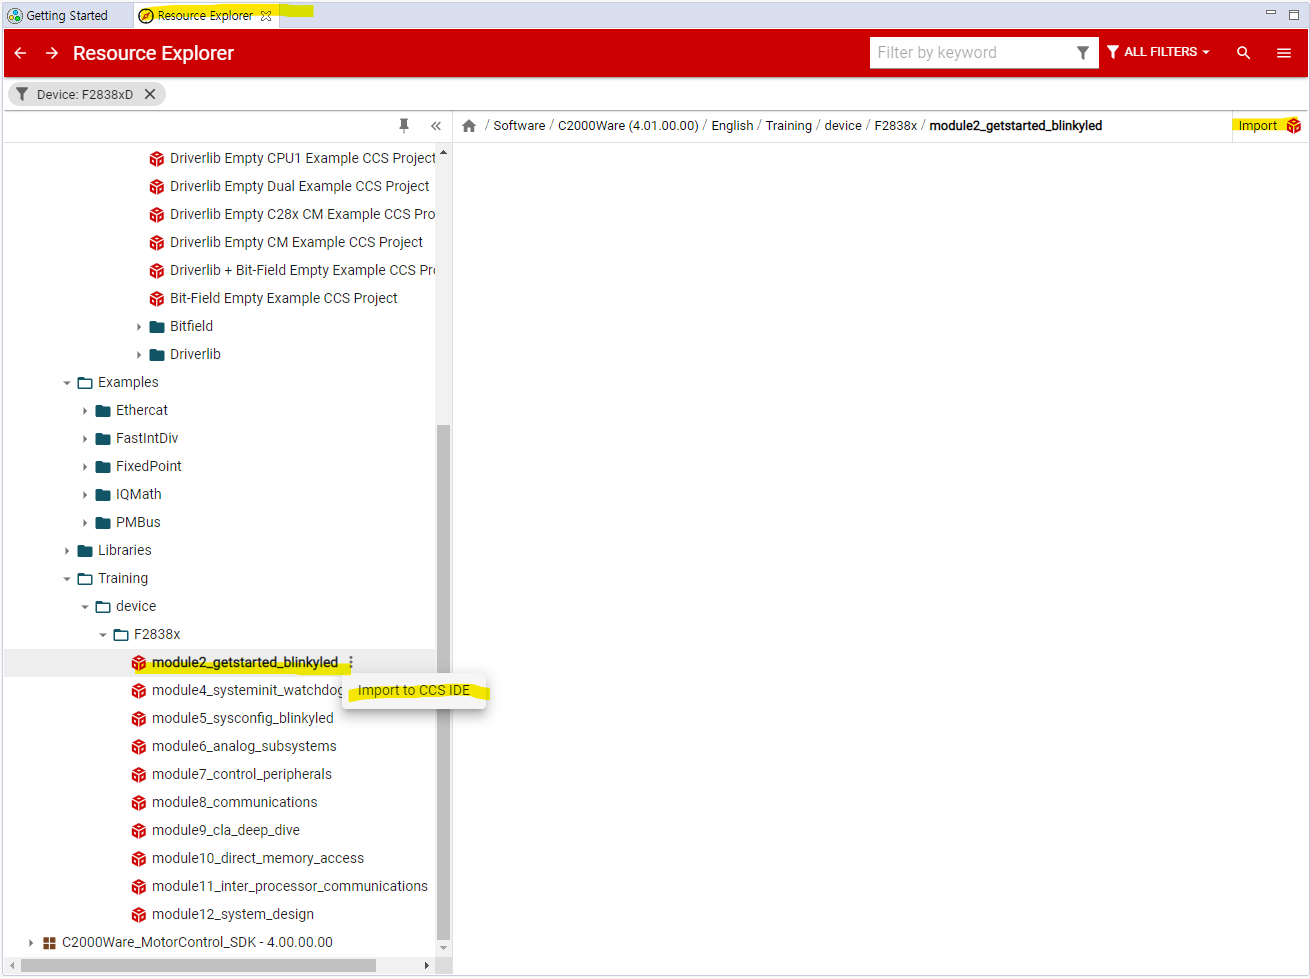Go back with the left arrow icon

click(20, 53)
